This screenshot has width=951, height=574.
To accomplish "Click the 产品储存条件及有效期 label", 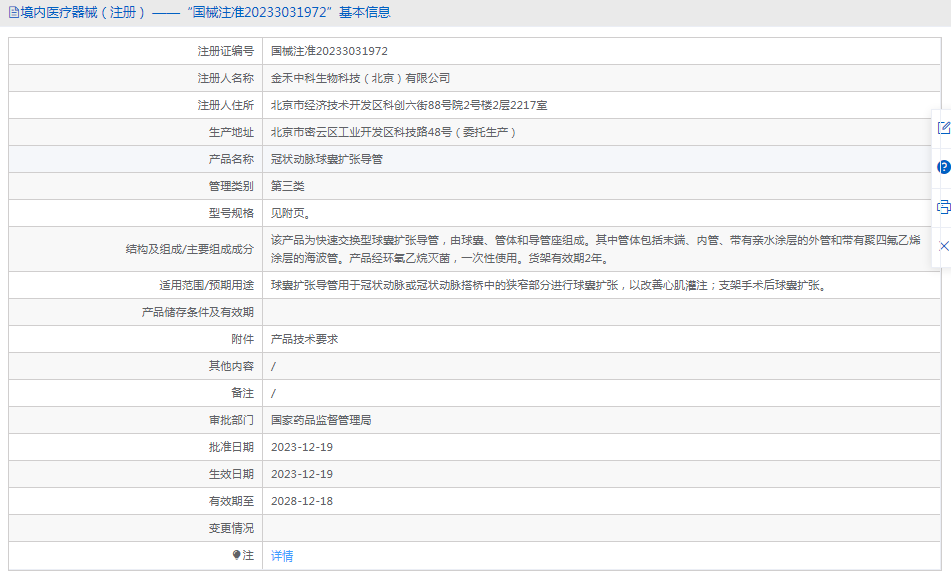I will (x=198, y=312).
